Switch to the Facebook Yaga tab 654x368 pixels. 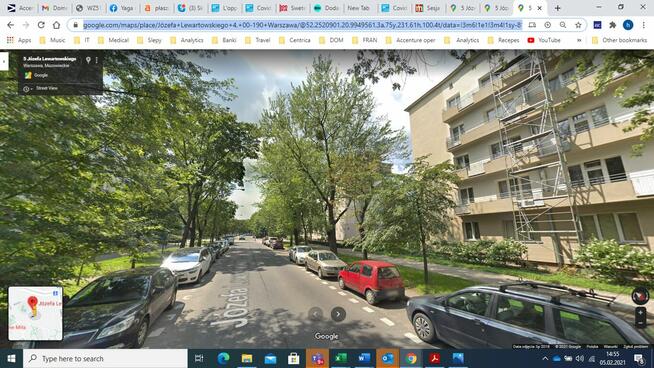(x=122, y=8)
